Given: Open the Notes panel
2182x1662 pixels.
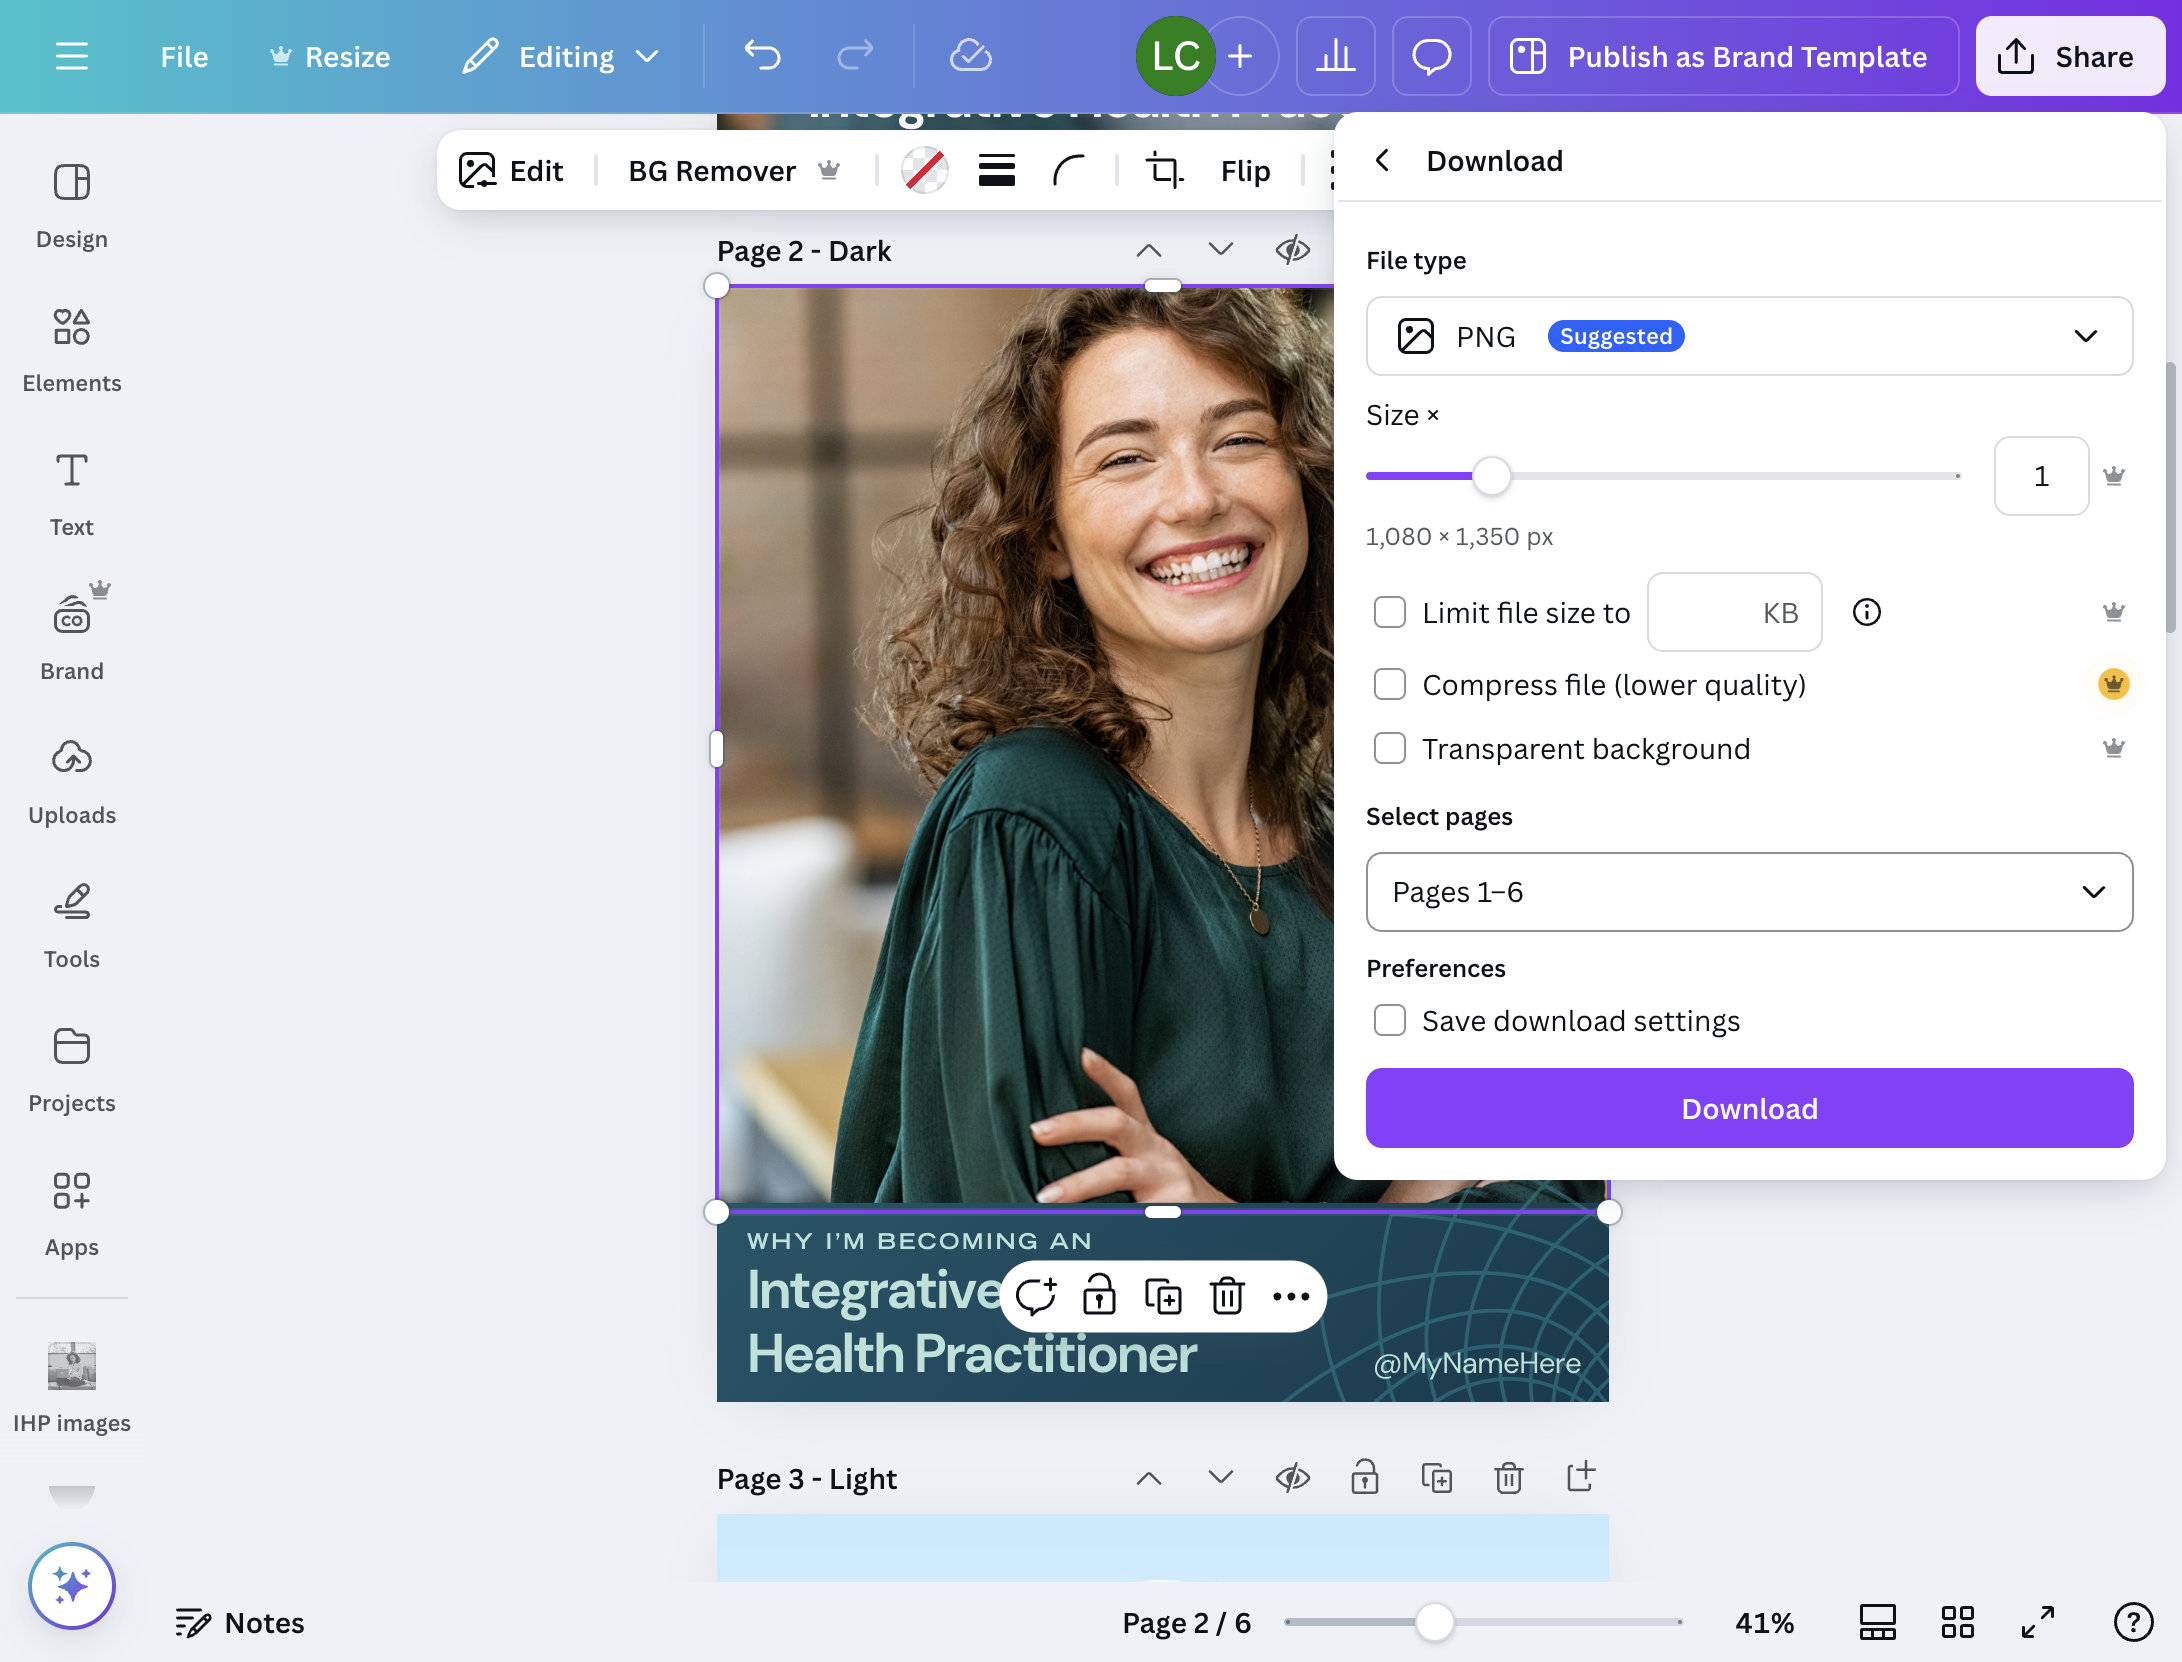Looking at the screenshot, I should coord(240,1622).
